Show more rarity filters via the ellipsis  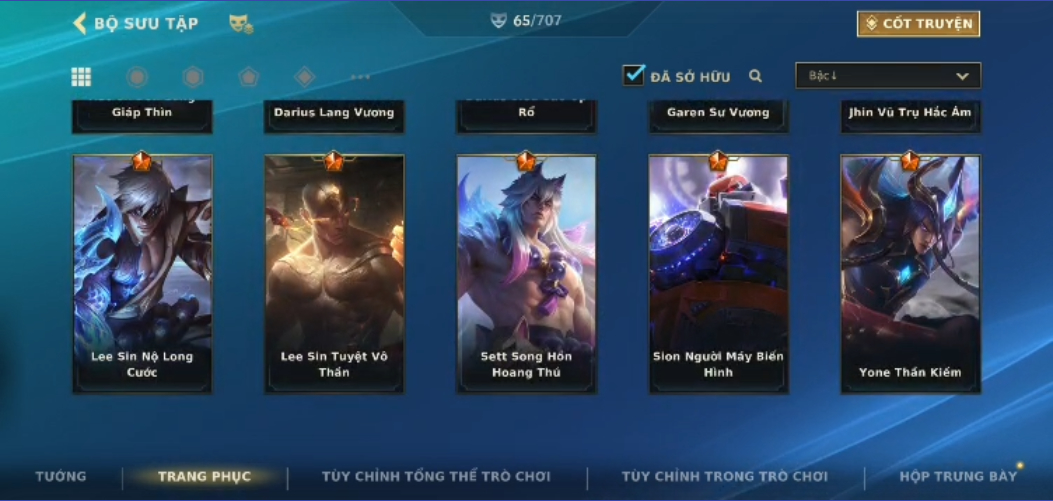click(x=361, y=77)
